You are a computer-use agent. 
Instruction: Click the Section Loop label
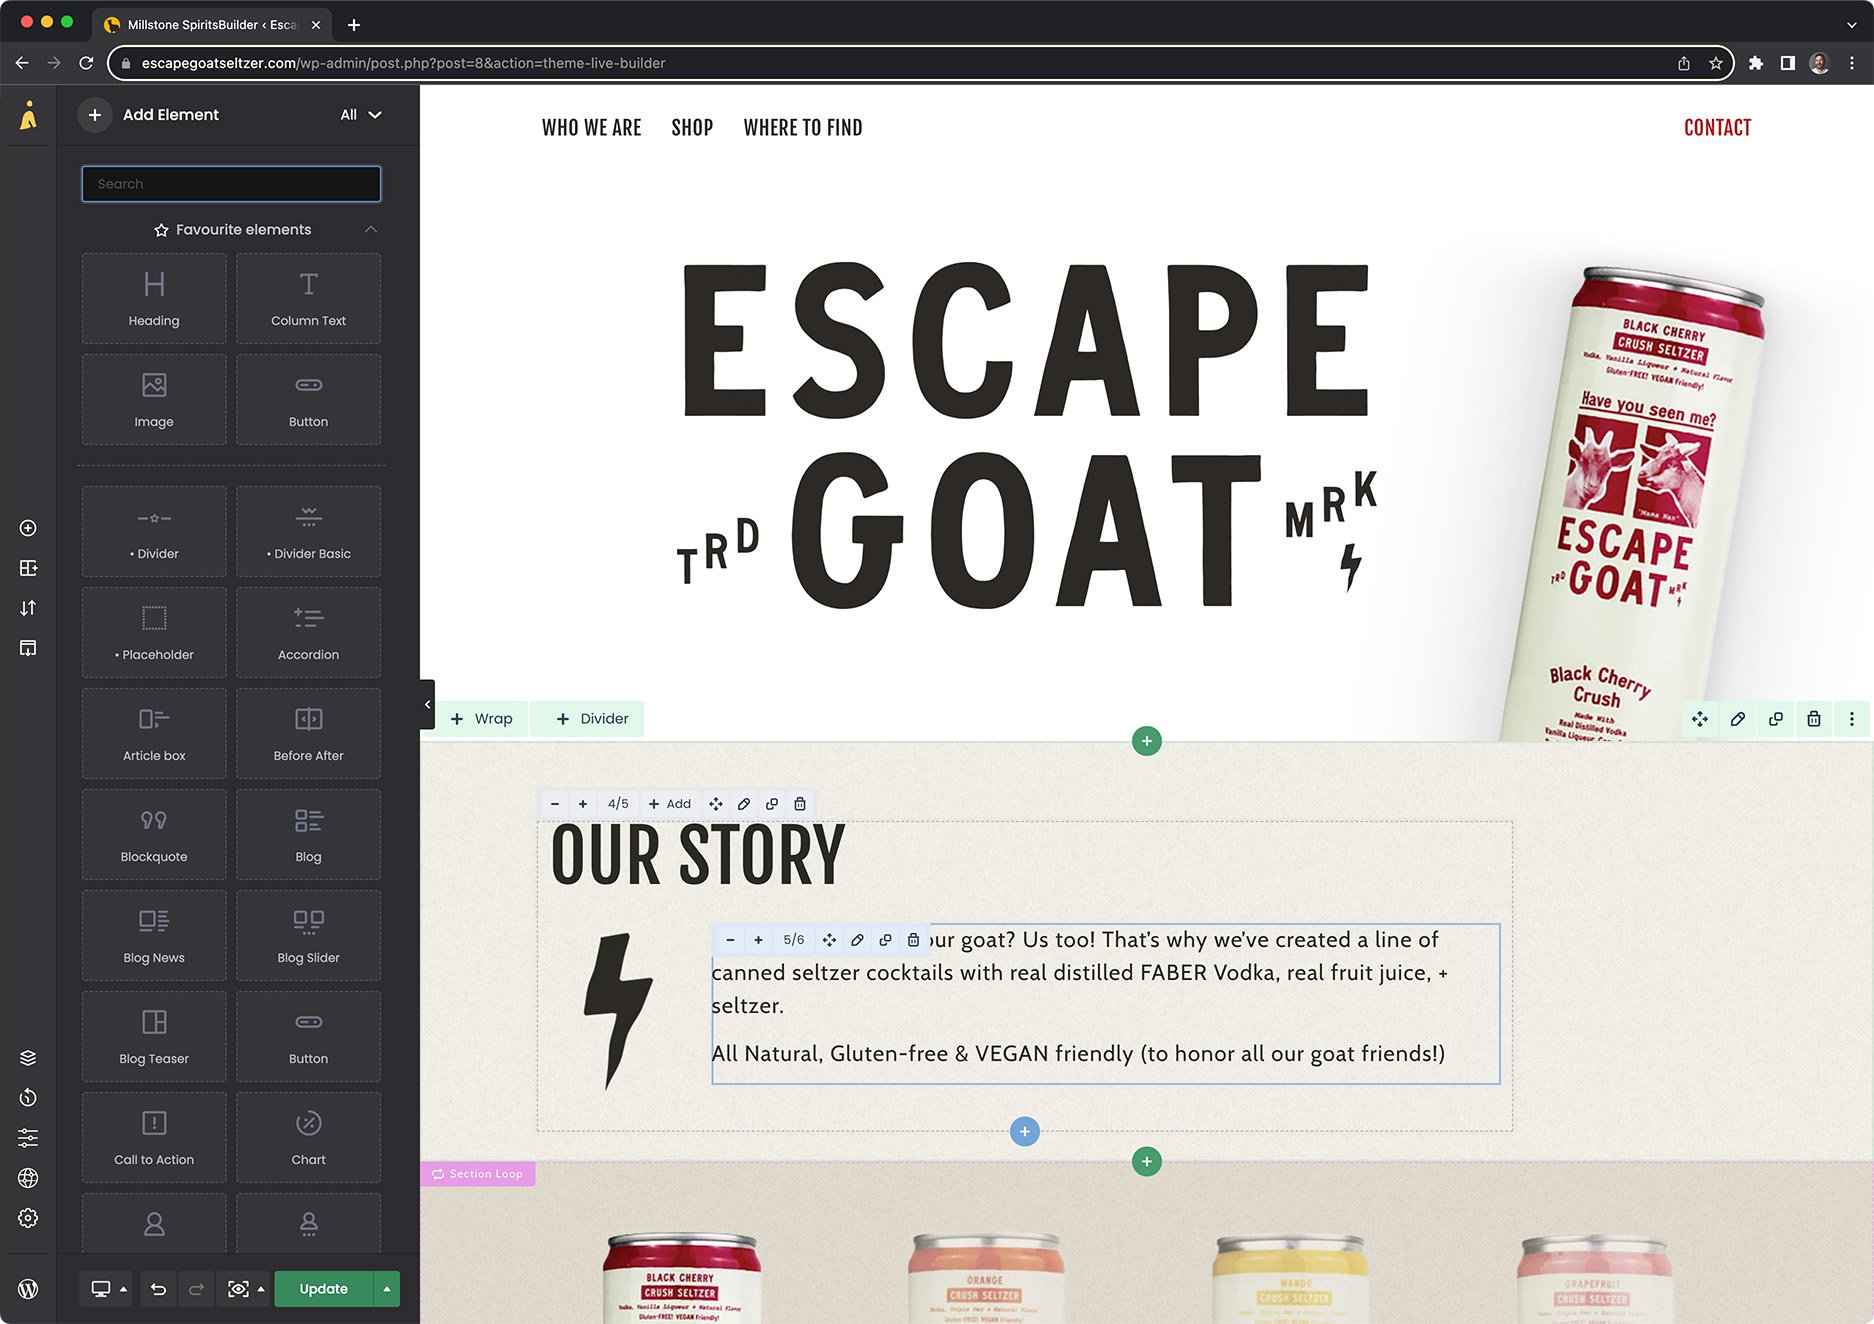pyautogui.click(x=478, y=1174)
